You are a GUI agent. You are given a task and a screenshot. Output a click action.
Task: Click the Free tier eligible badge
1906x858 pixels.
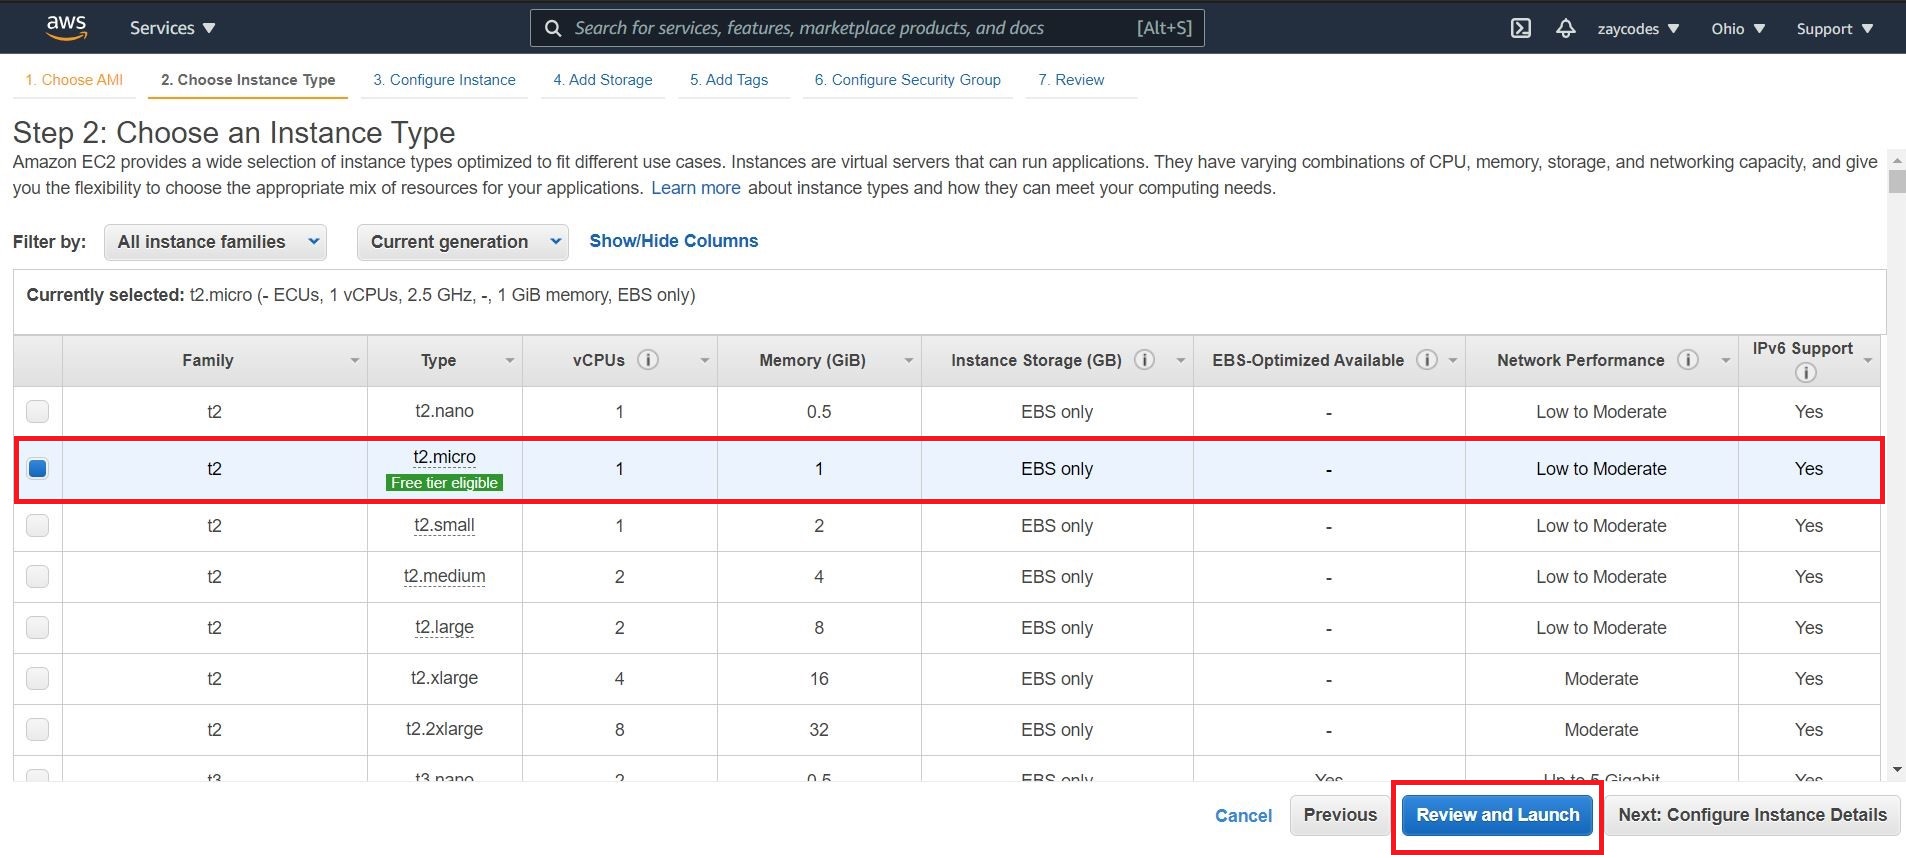coord(445,483)
